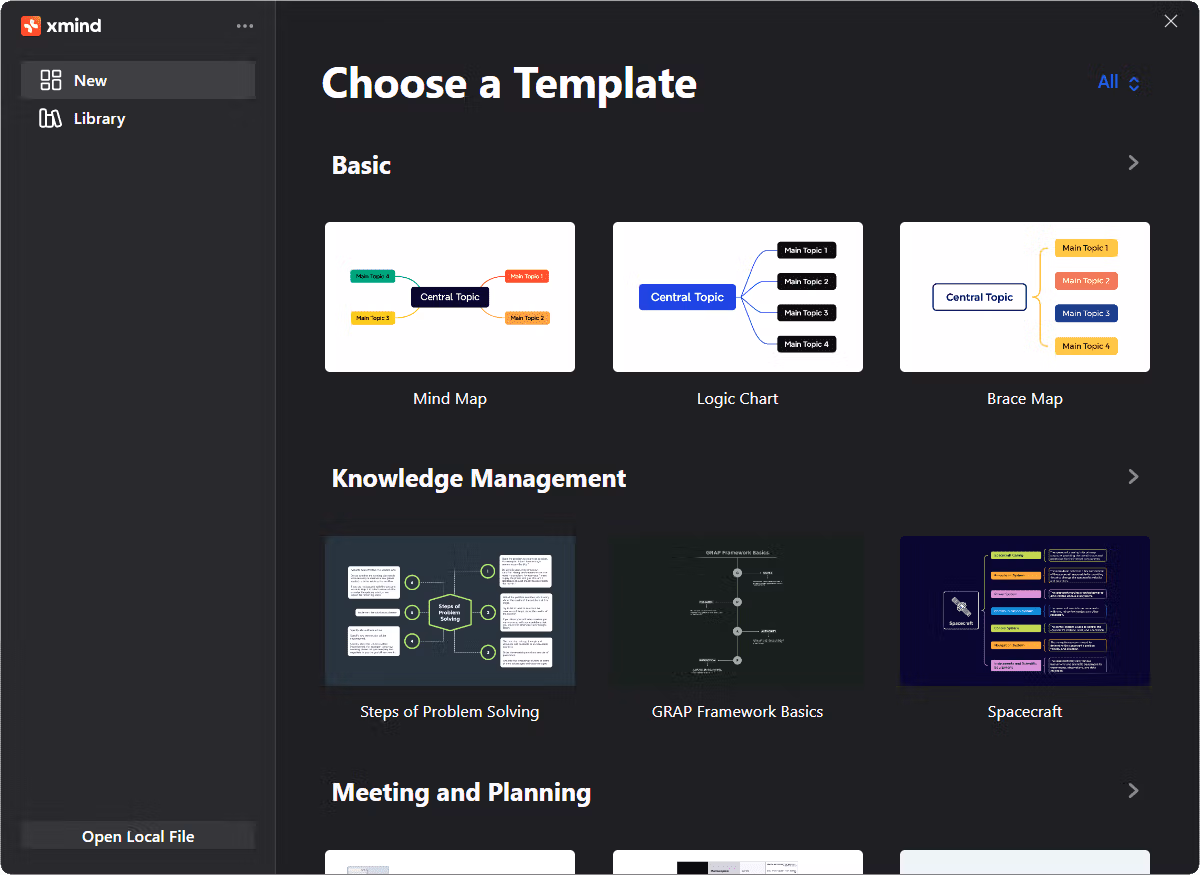Expand Meeting and Planning section chevron
1200x875 pixels.
pyautogui.click(x=1133, y=791)
